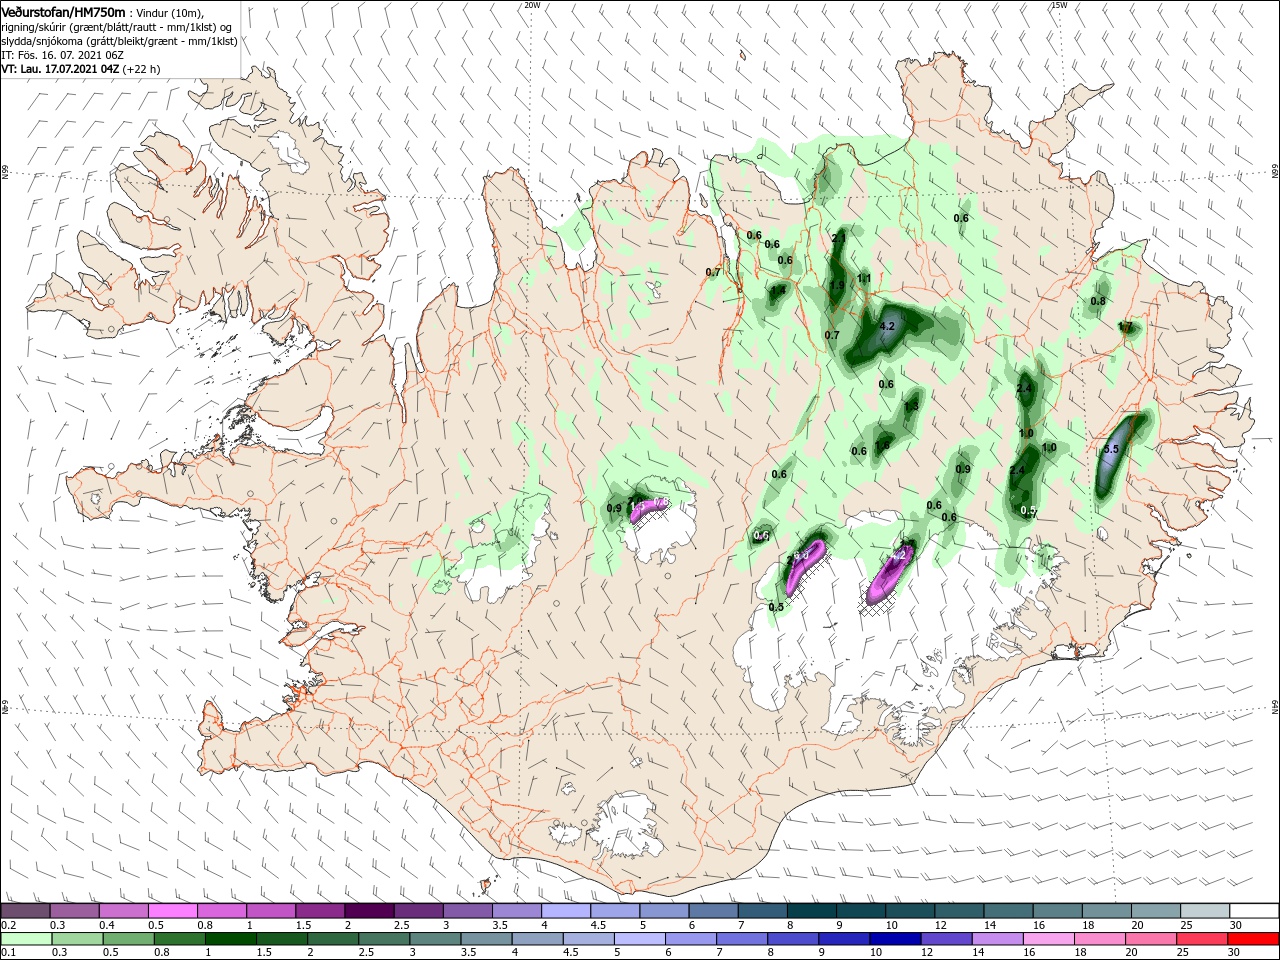Click the 1.7 precipitation value in the east
1280x960 pixels.
coord(1125,327)
